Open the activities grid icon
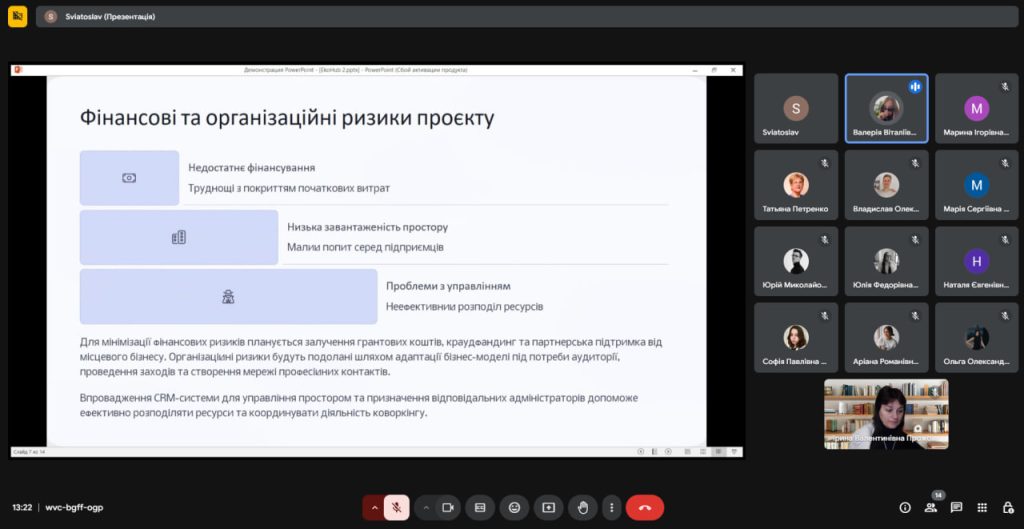The image size is (1024, 529). point(982,507)
